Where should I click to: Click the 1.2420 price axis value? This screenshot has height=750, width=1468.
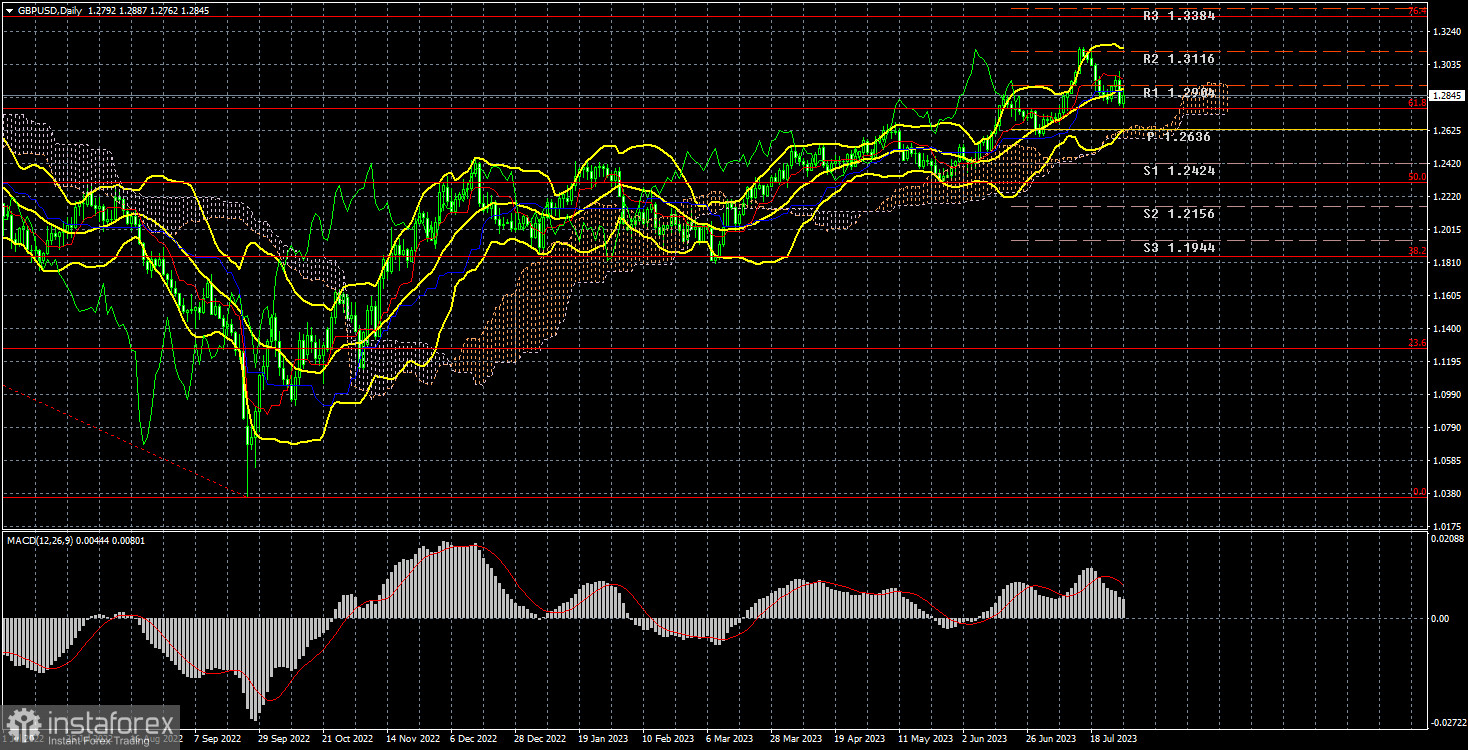(x=1447, y=164)
